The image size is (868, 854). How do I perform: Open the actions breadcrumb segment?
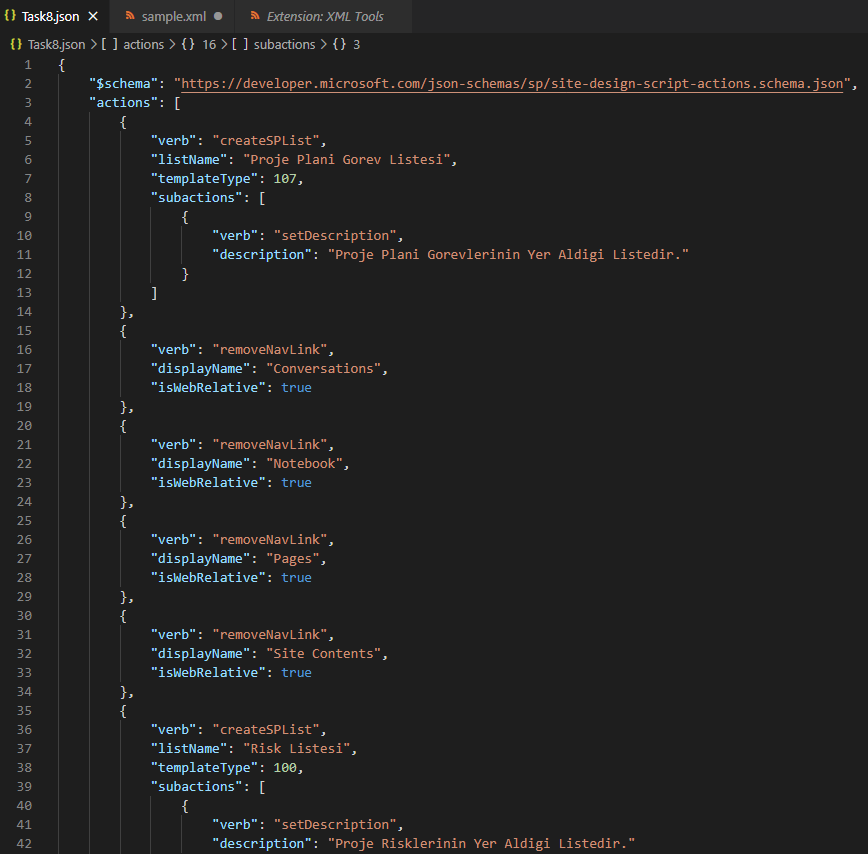(143, 44)
